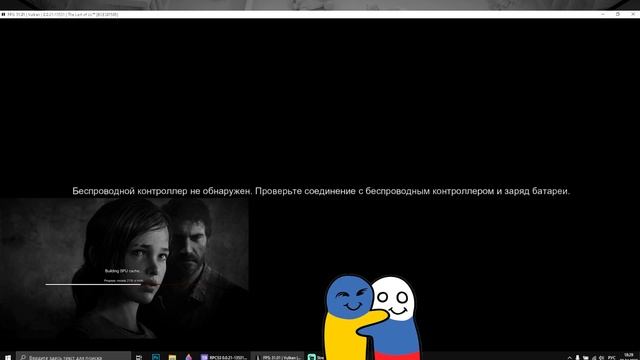This screenshot has height=360, width=640.
Task: Open the pink droplet app on taskbar
Action: pyautogui.click(x=189, y=357)
